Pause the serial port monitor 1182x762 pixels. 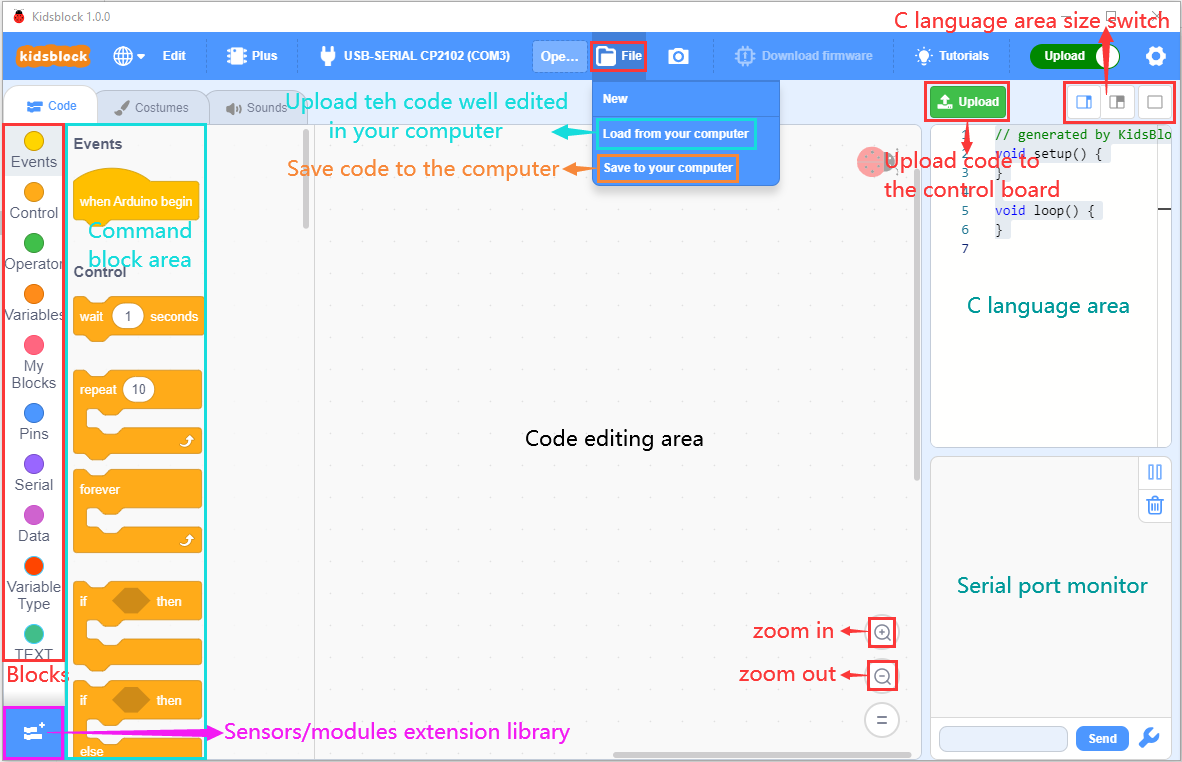click(1154, 472)
